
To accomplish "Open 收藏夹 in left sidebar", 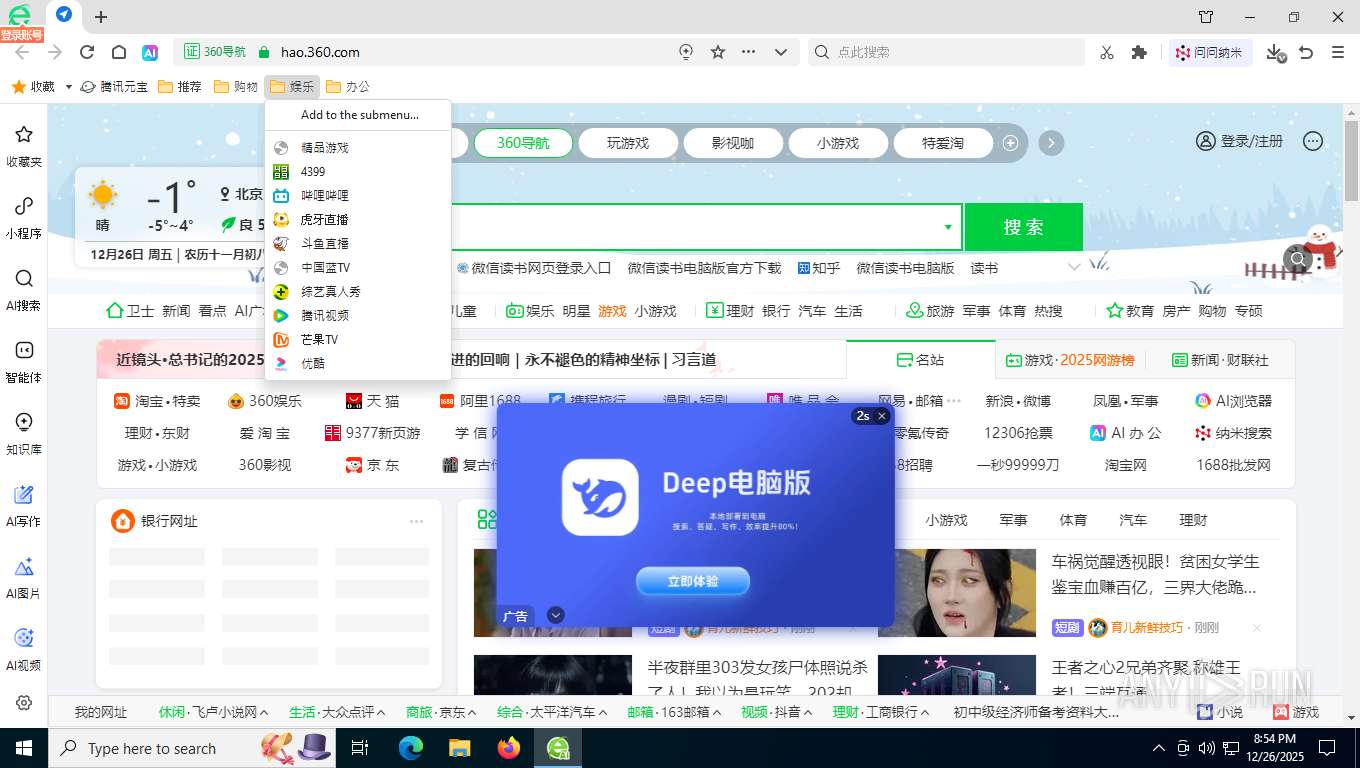I will (24, 146).
